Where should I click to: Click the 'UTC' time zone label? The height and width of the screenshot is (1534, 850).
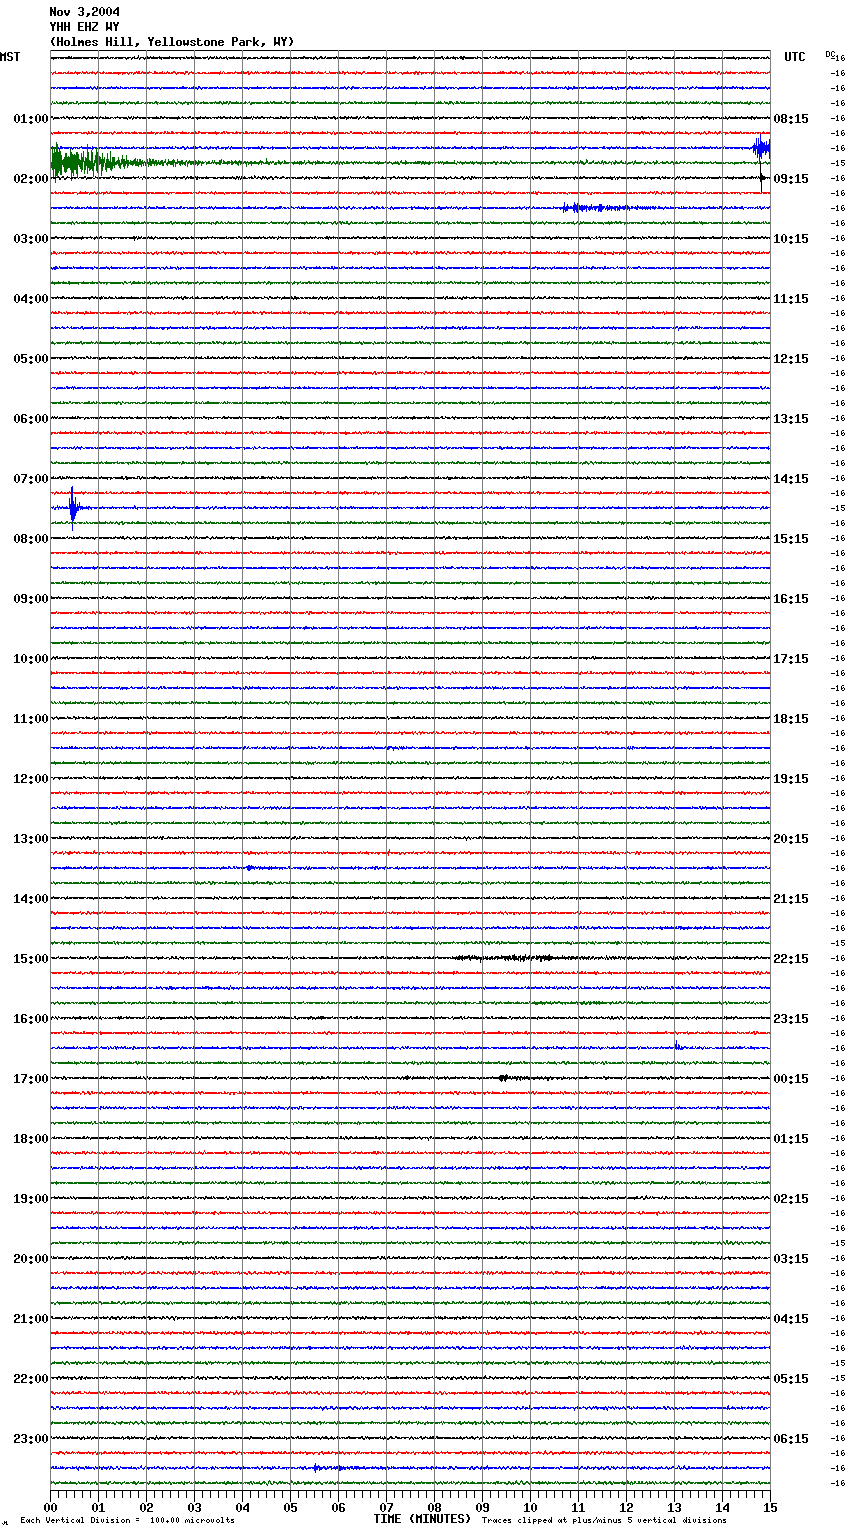pos(795,57)
